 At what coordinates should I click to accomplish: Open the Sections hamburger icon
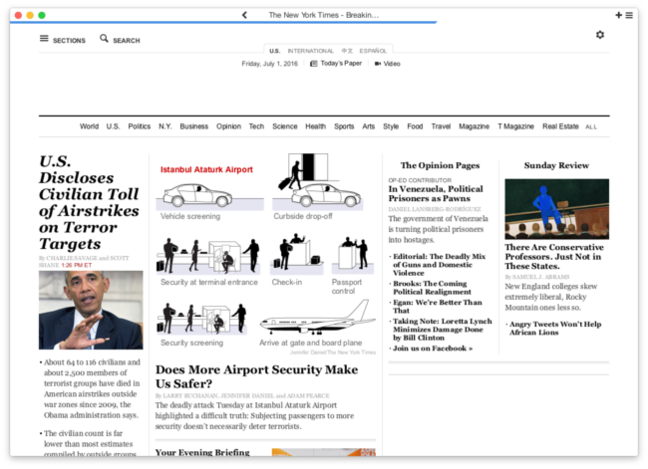pos(44,38)
